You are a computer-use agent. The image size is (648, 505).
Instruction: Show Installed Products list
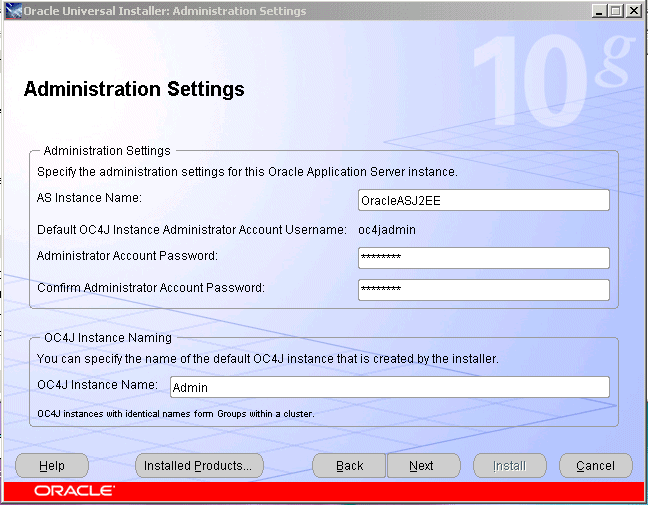199,466
